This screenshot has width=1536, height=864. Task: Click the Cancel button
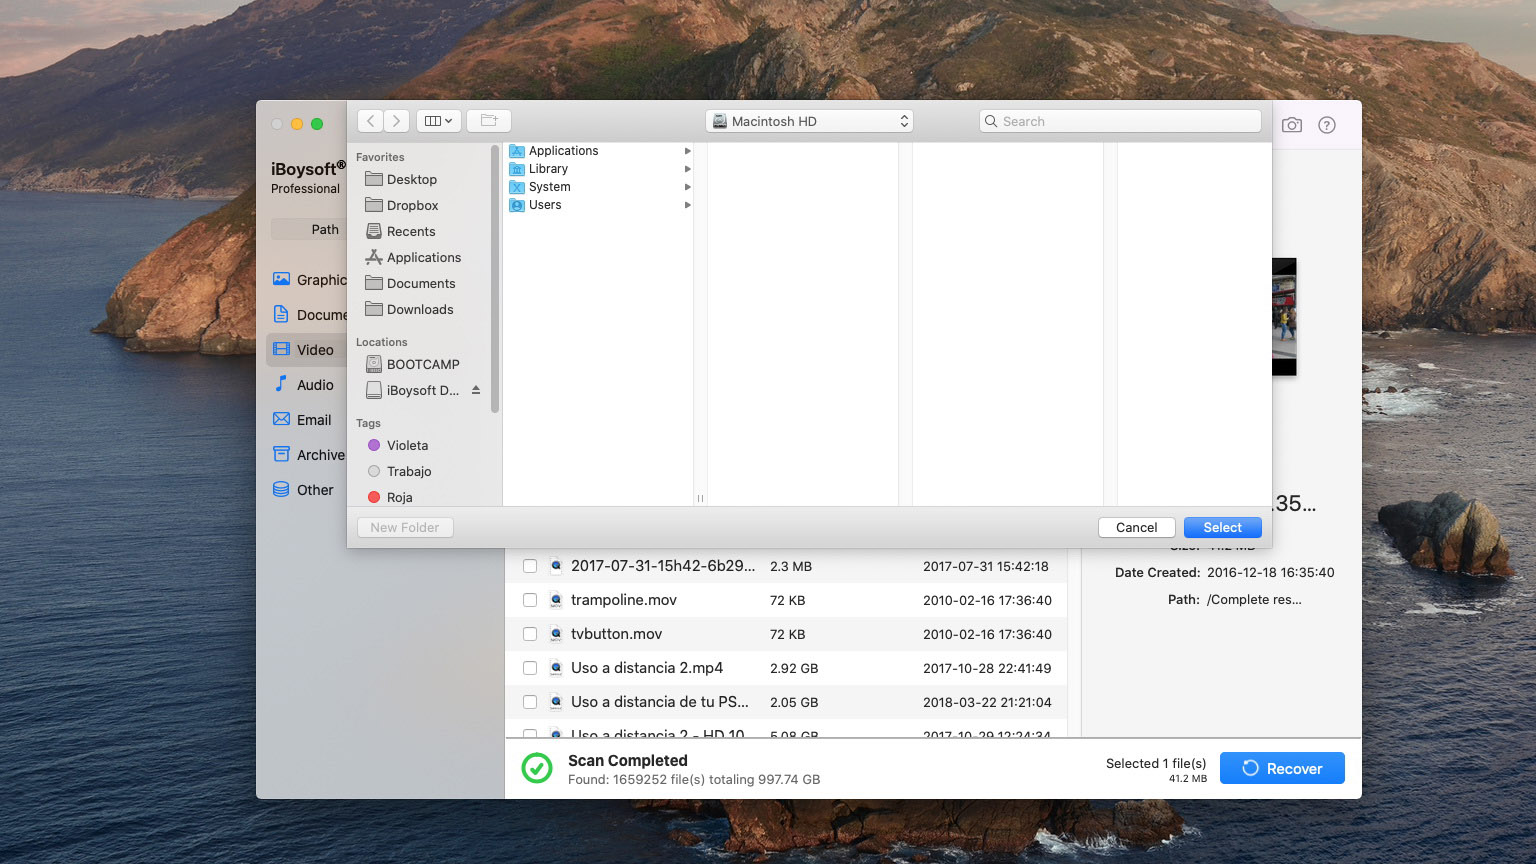(x=1137, y=527)
